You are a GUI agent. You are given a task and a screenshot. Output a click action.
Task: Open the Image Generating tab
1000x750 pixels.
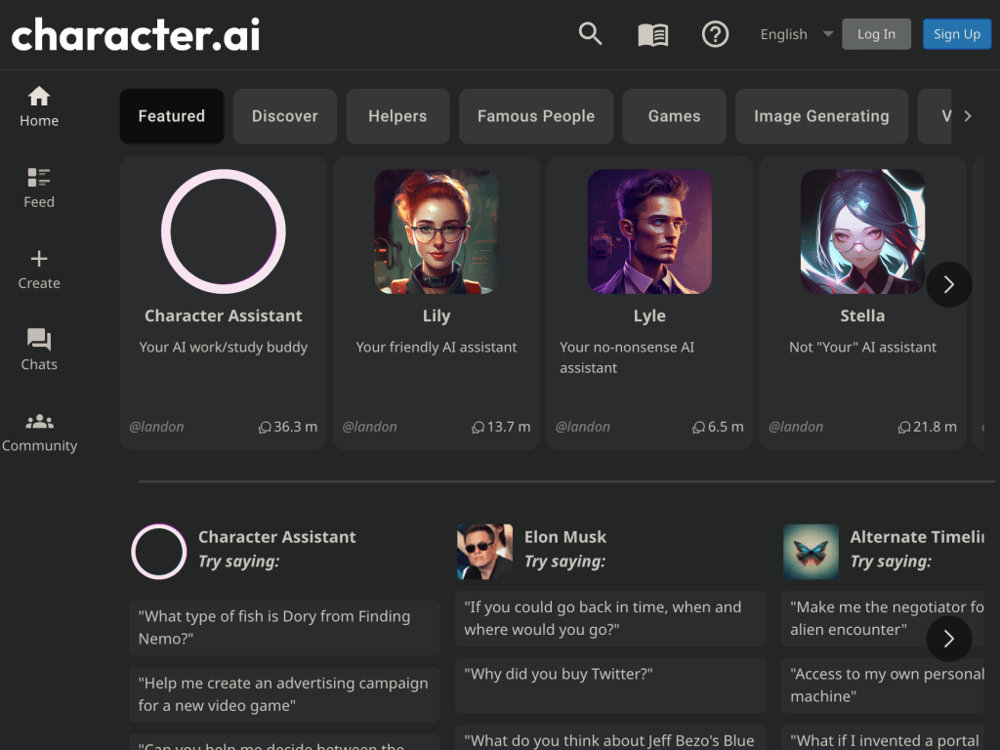[x=821, y=116]
